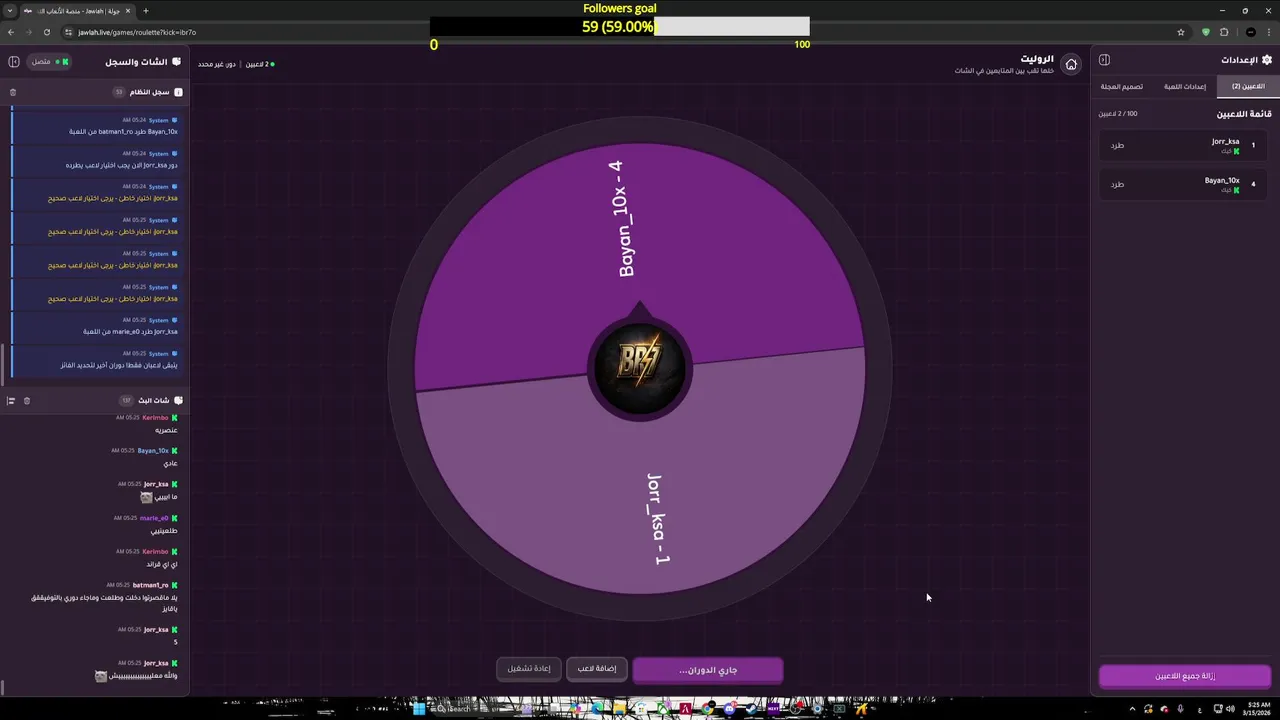Viewport: 1280px width, 720px height.
Task: Open the home page via house icon
Action: pyautogui.click(x=1071, y=64)
